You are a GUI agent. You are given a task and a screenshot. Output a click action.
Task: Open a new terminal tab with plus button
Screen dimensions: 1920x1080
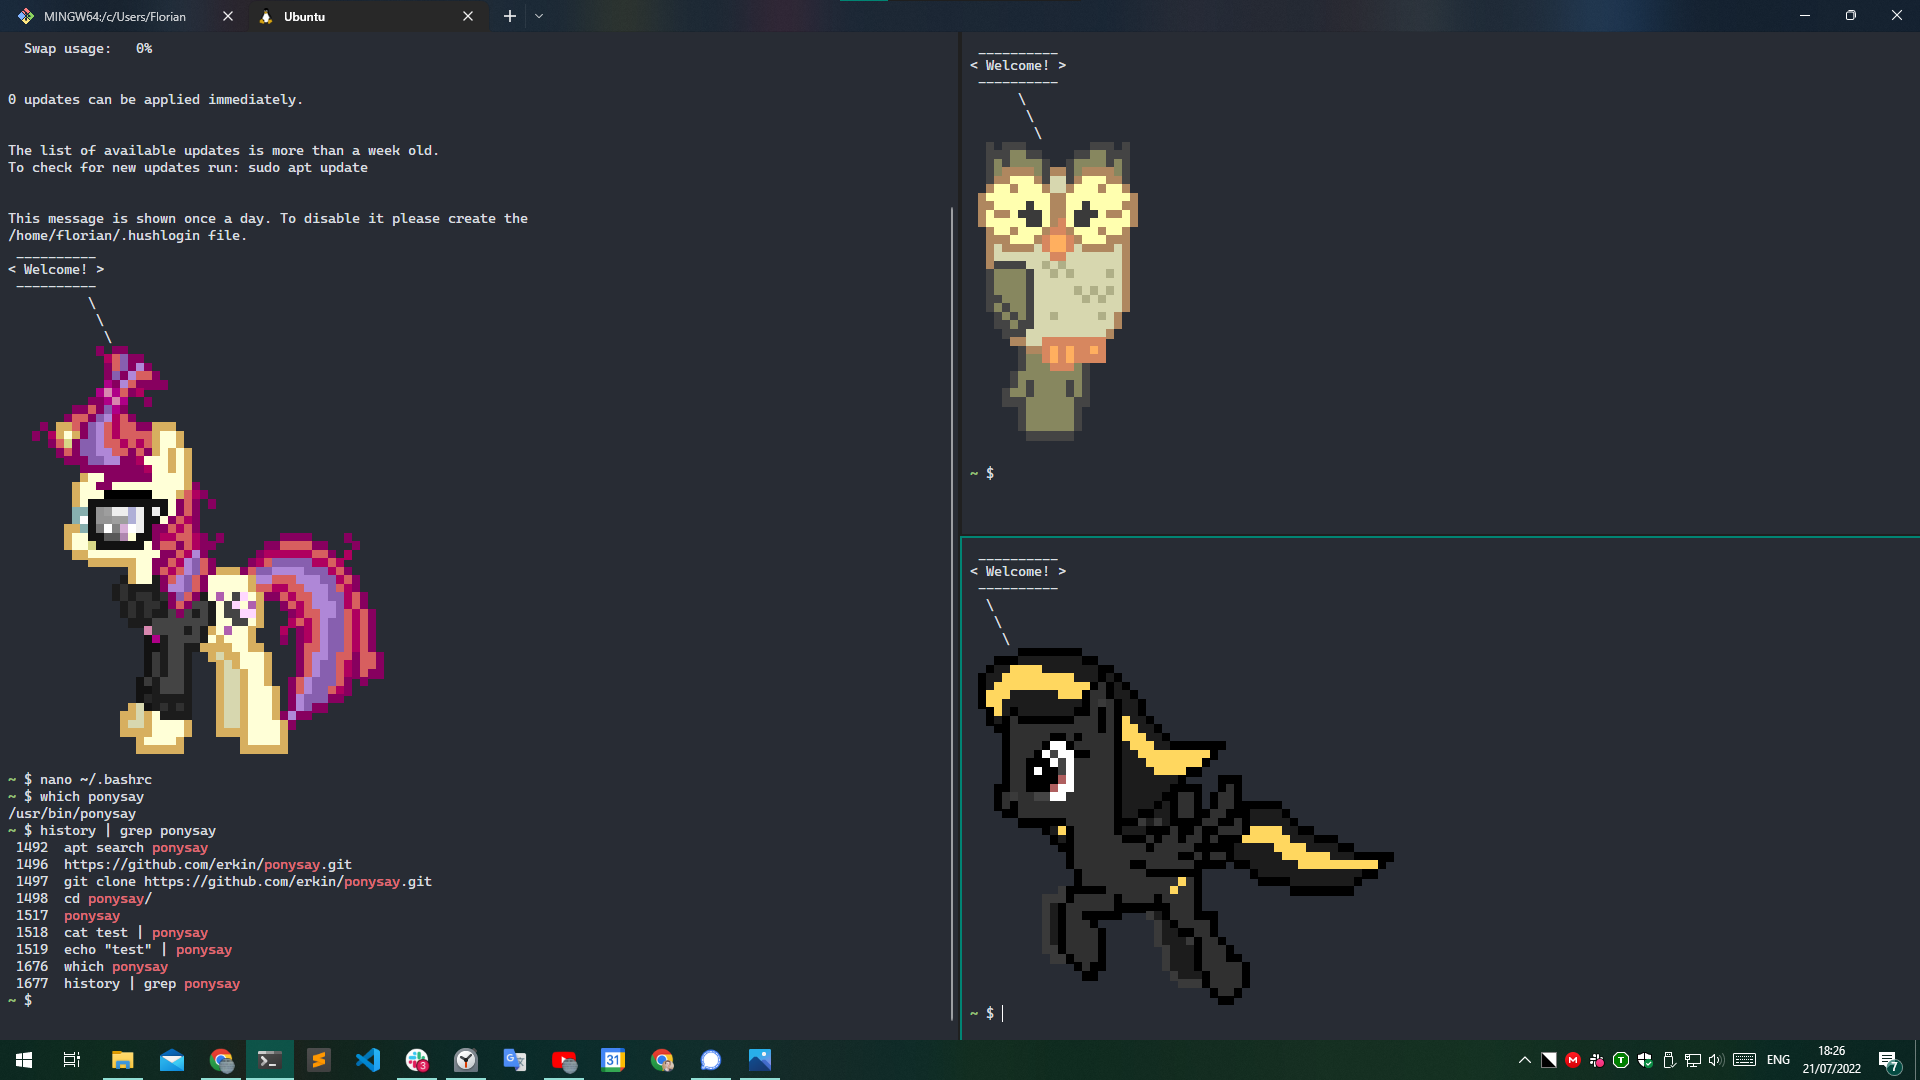point(510,16)
